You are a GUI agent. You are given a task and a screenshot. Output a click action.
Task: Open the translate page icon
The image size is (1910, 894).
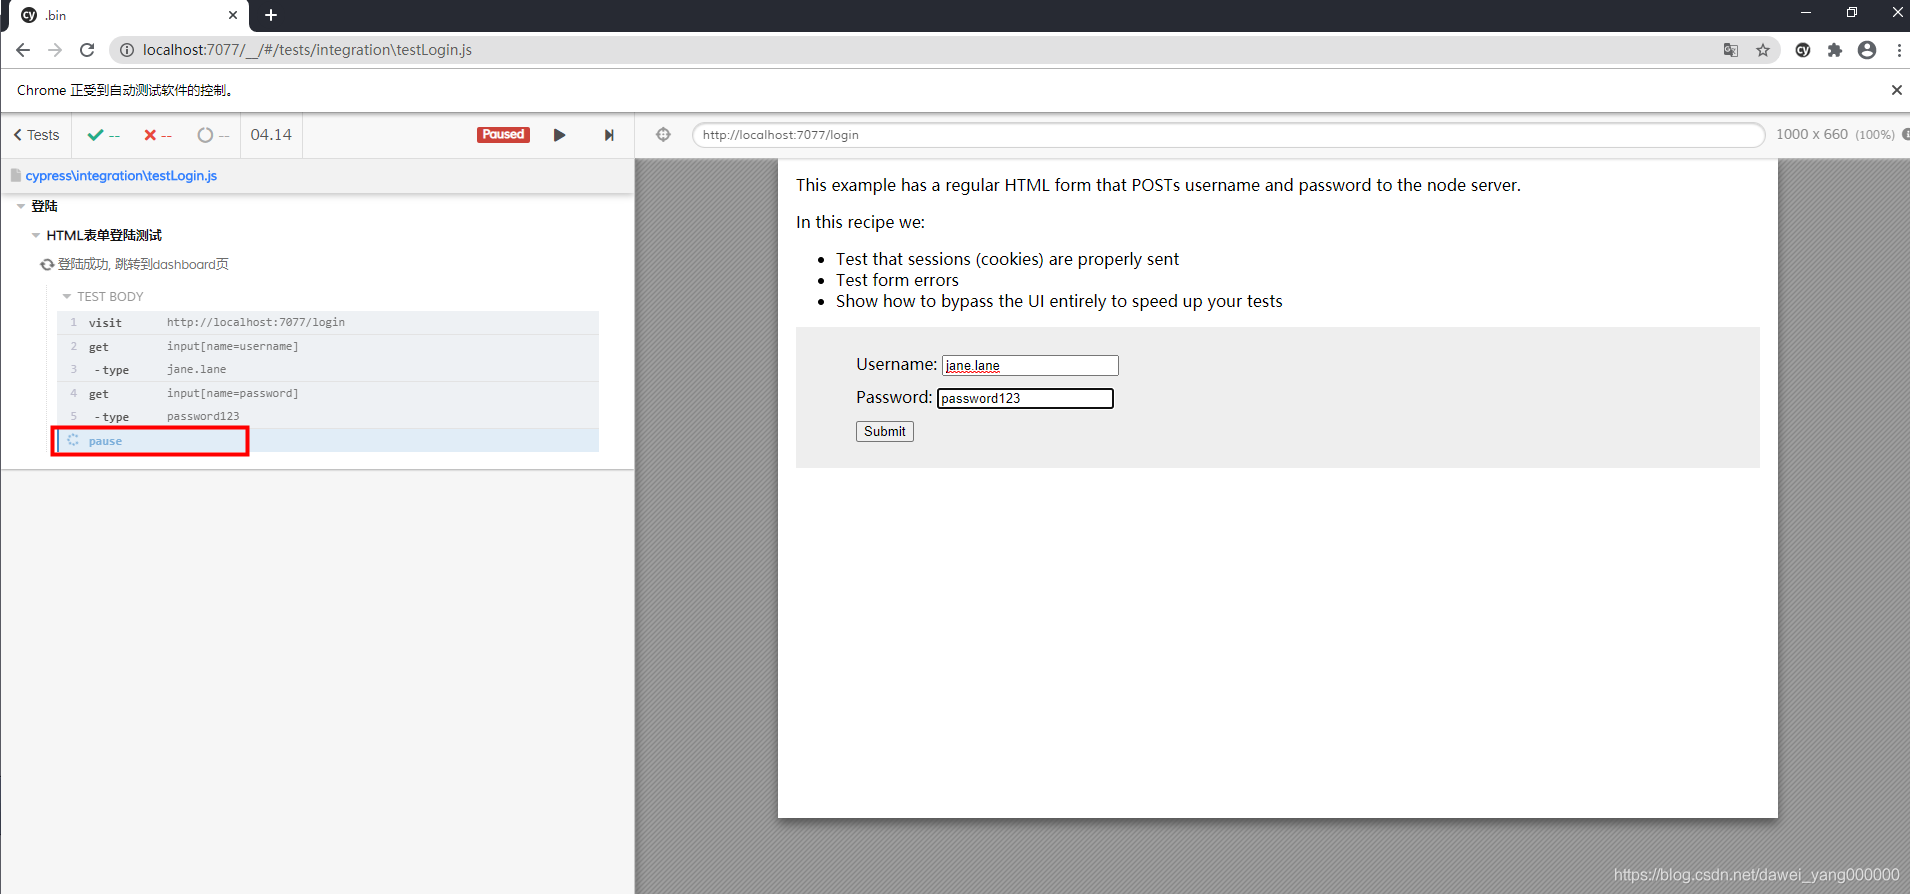1731,50
